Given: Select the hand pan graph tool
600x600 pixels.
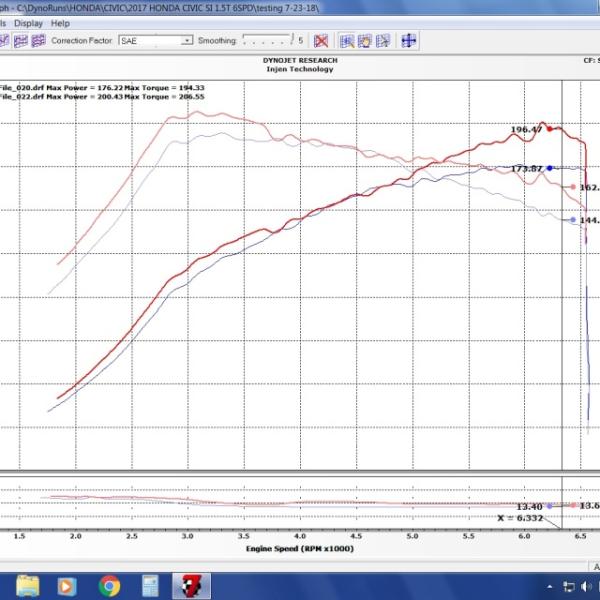Looking at the screenshot, I should click(365, 41).
